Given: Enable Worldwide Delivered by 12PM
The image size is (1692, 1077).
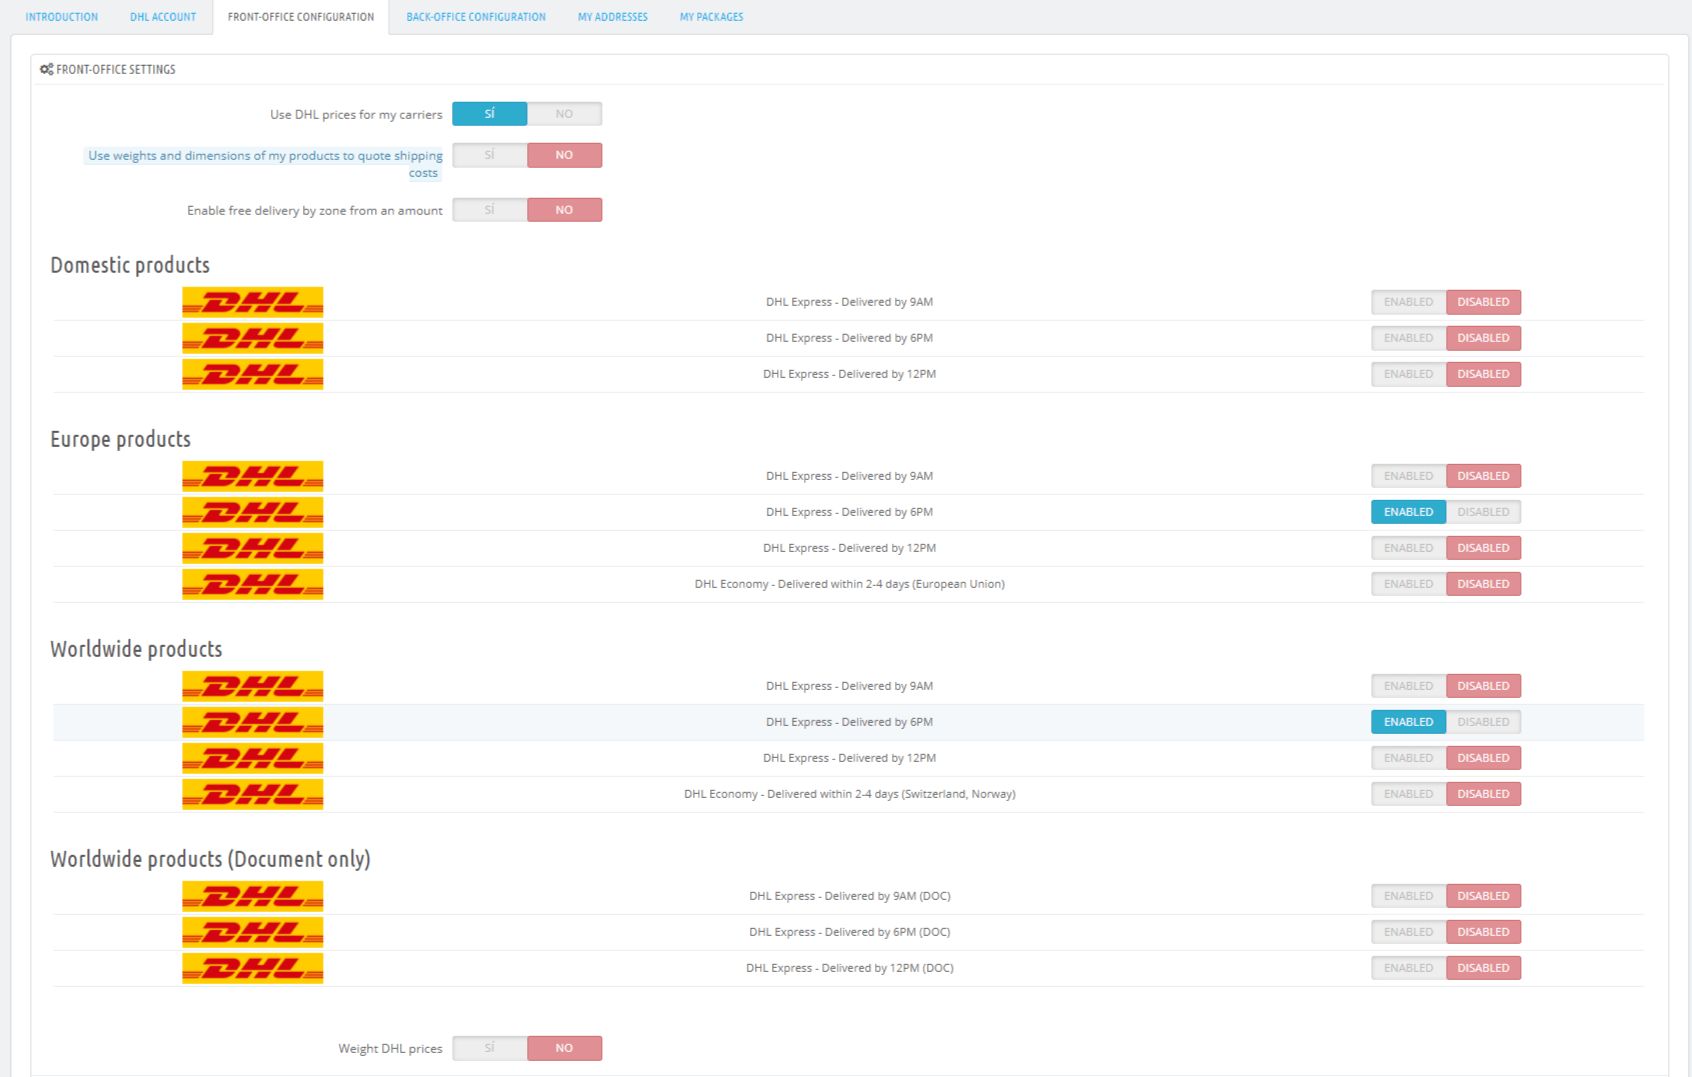Looking at the screenshot, I should point(1408,758).
